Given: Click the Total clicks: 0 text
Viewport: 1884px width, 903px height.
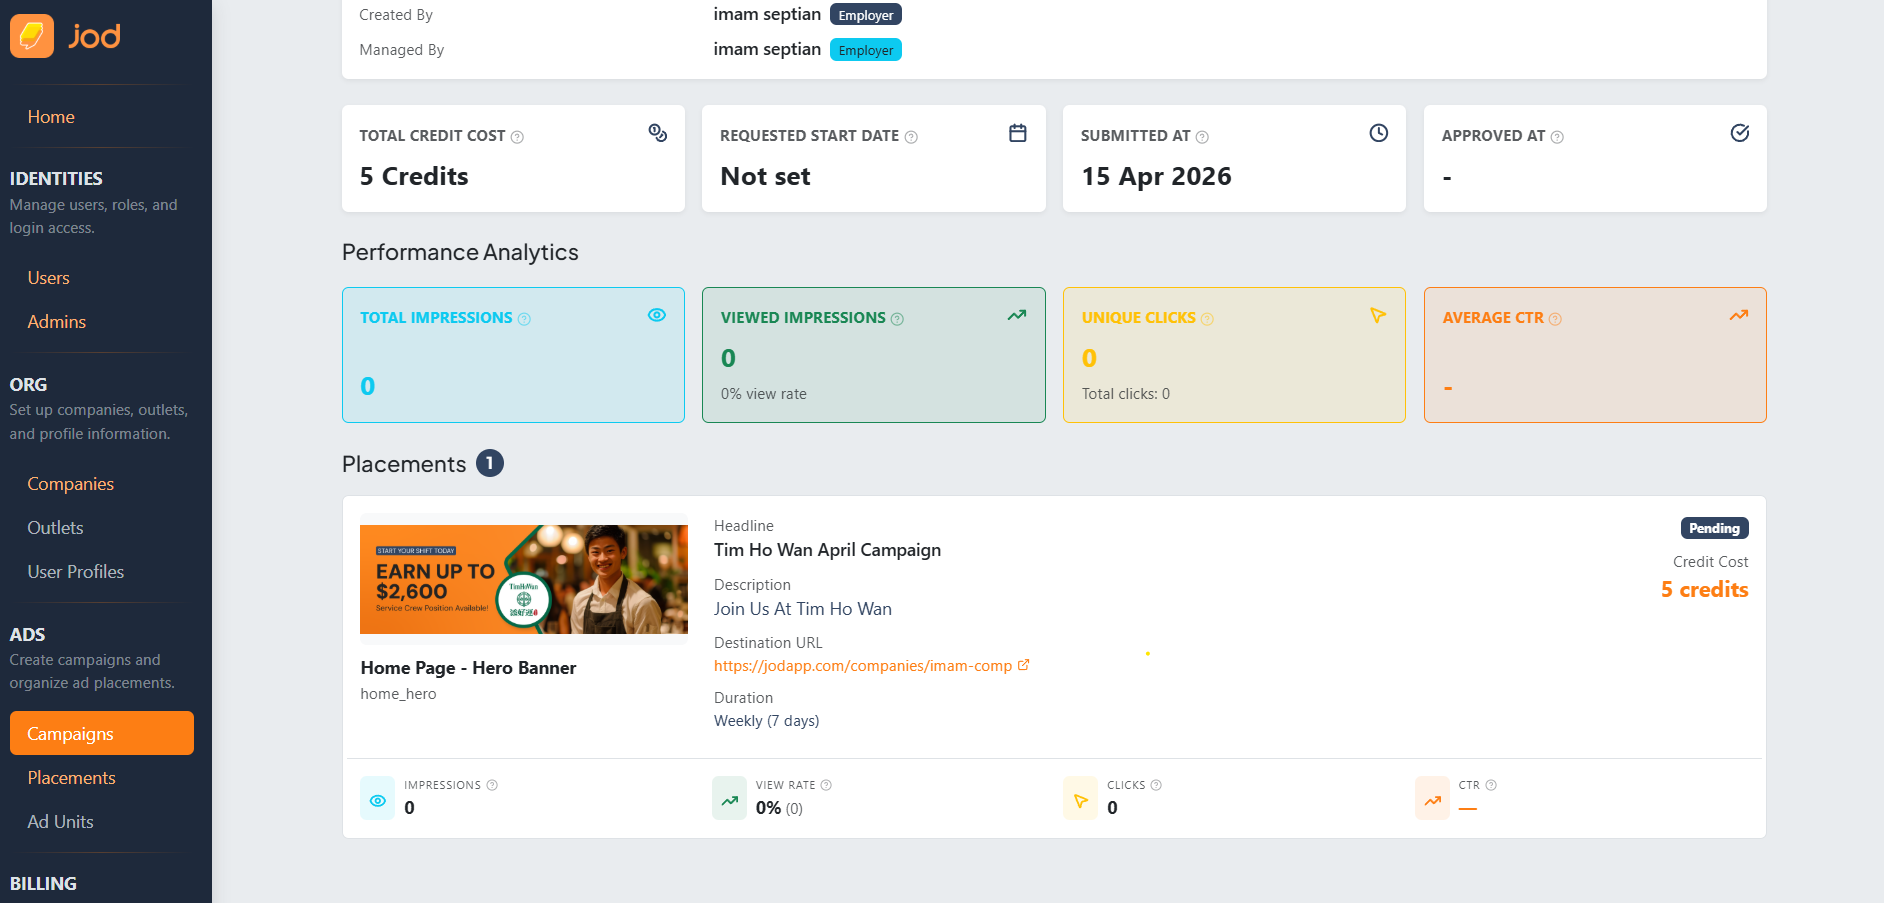Looking at the screenshot, I should [x=1126, y=394].
